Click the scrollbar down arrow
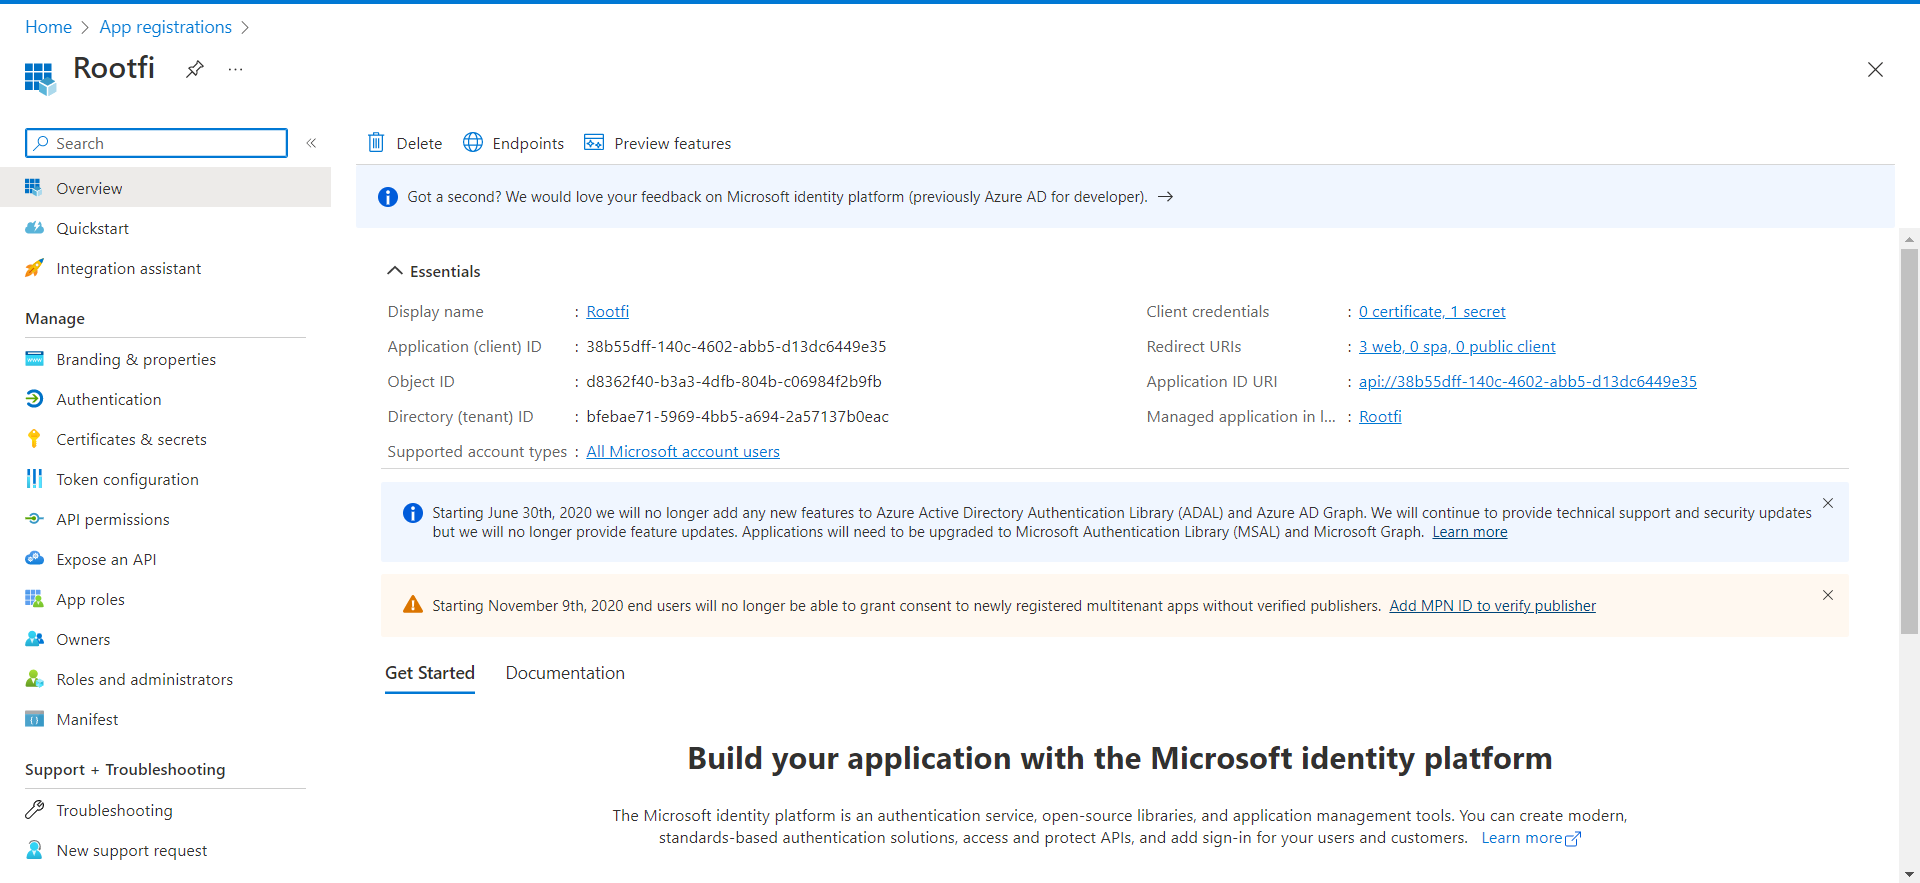The width and height of the screenshot is (1920, 883). 1910,874
